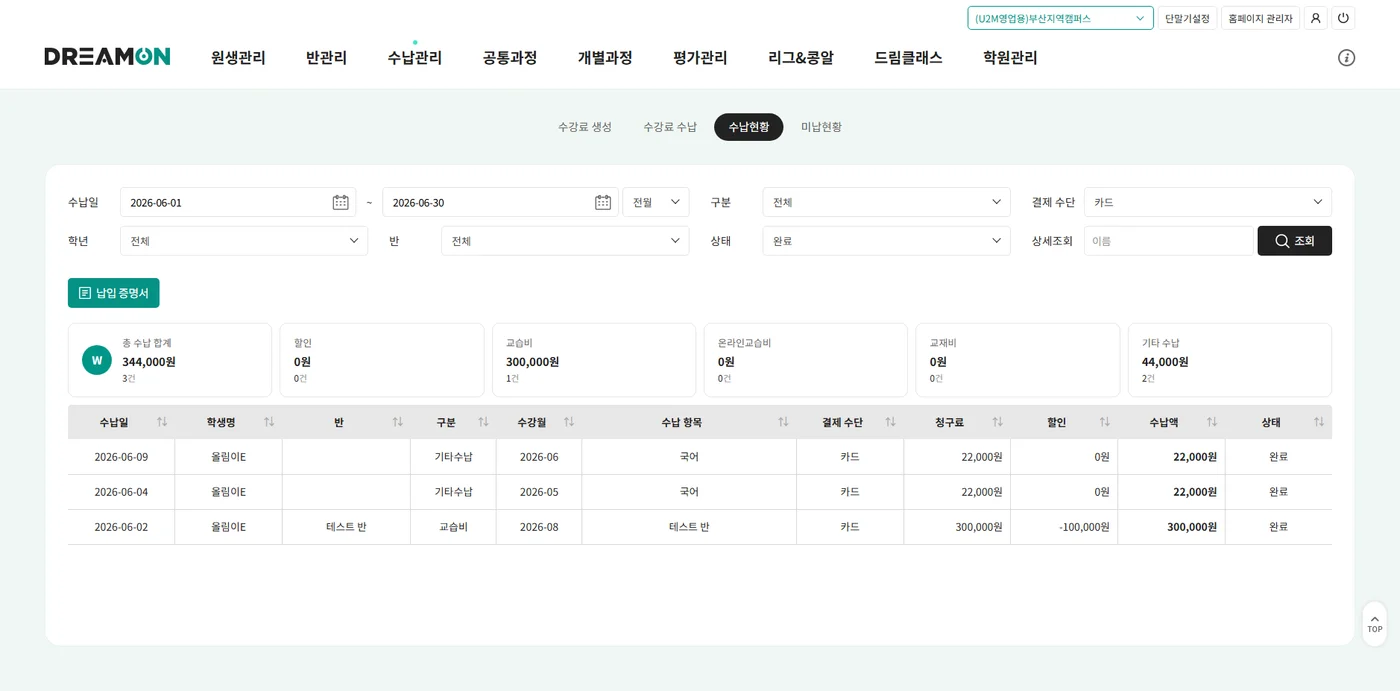Click the user profile icon
The image size is (1400, 691).
[1316, 18]
